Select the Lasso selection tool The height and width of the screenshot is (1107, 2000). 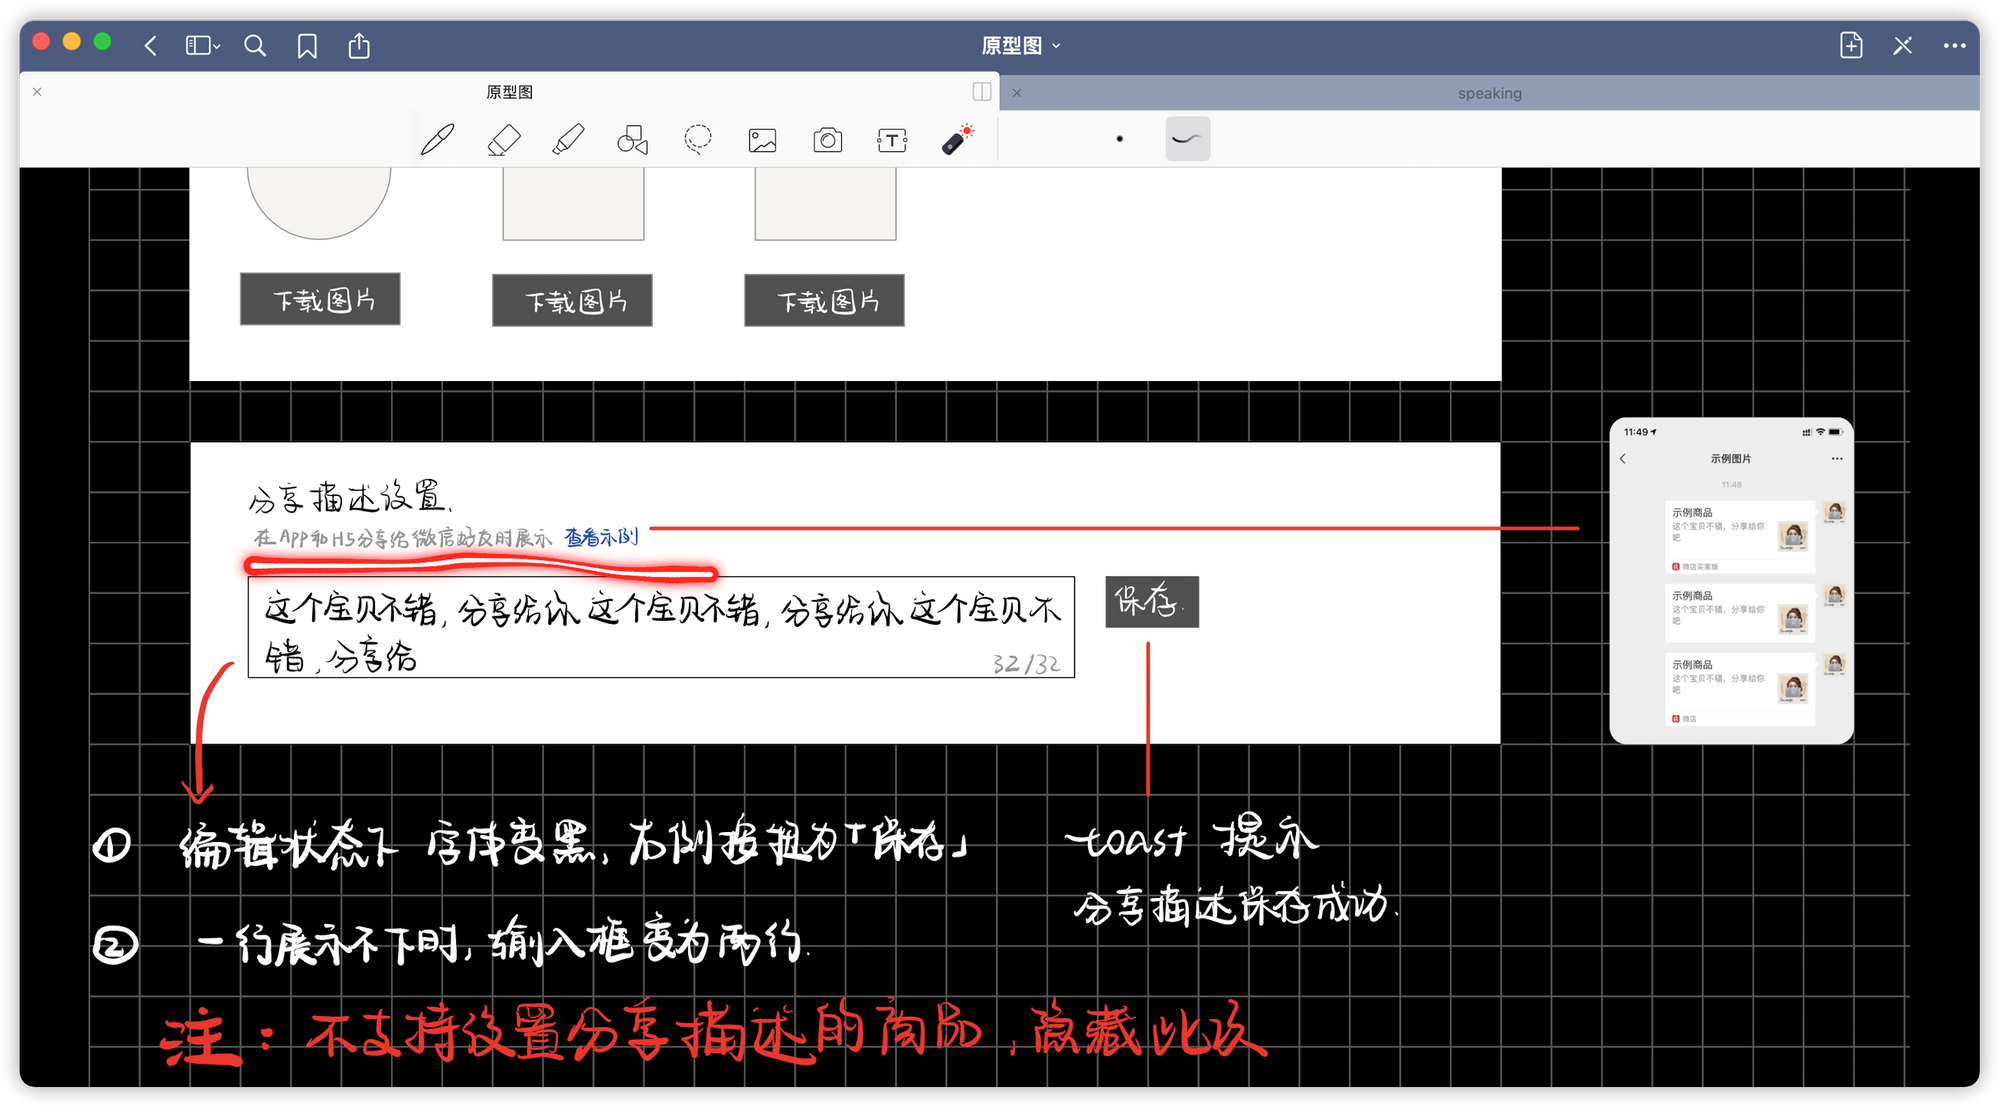coord(697,139)
